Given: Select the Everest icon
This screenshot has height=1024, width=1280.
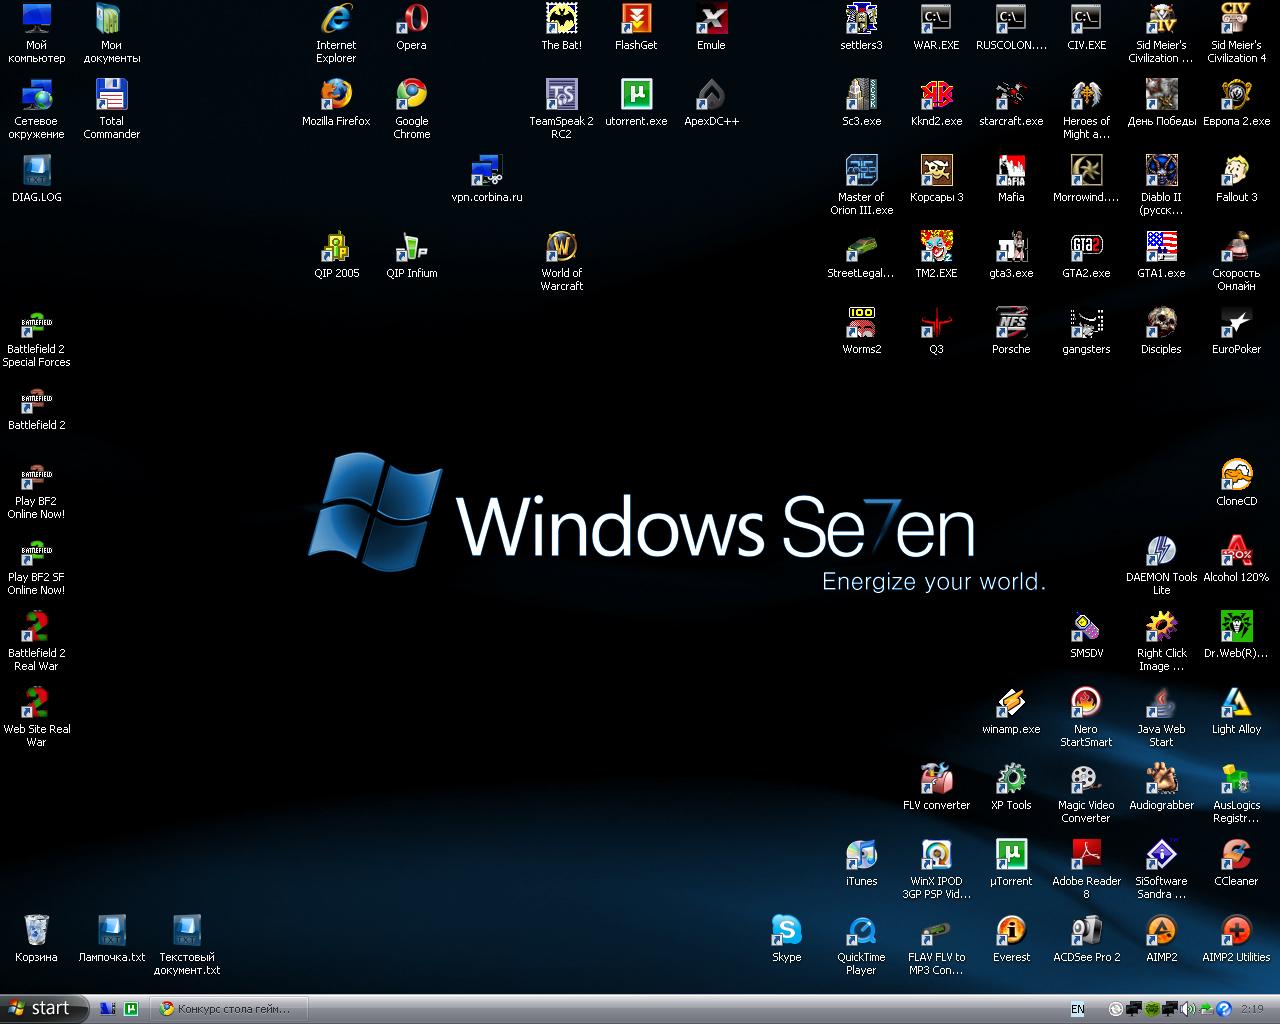Looking at the screenshot, I should tap(1011, 931).
